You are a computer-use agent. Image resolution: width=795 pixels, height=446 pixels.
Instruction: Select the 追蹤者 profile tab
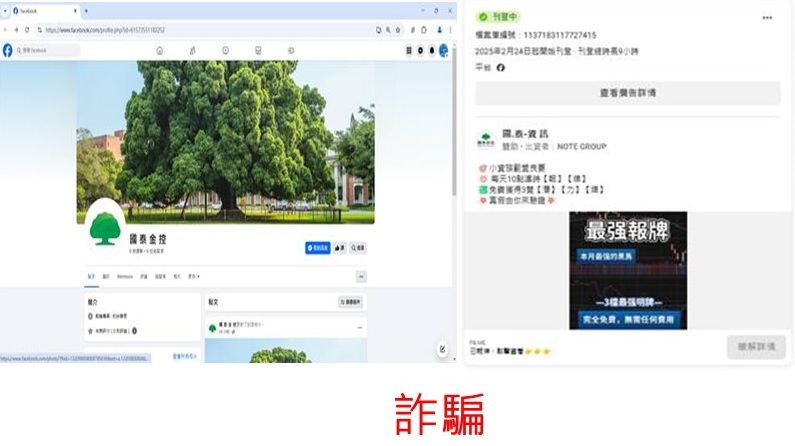coord(160,277)
